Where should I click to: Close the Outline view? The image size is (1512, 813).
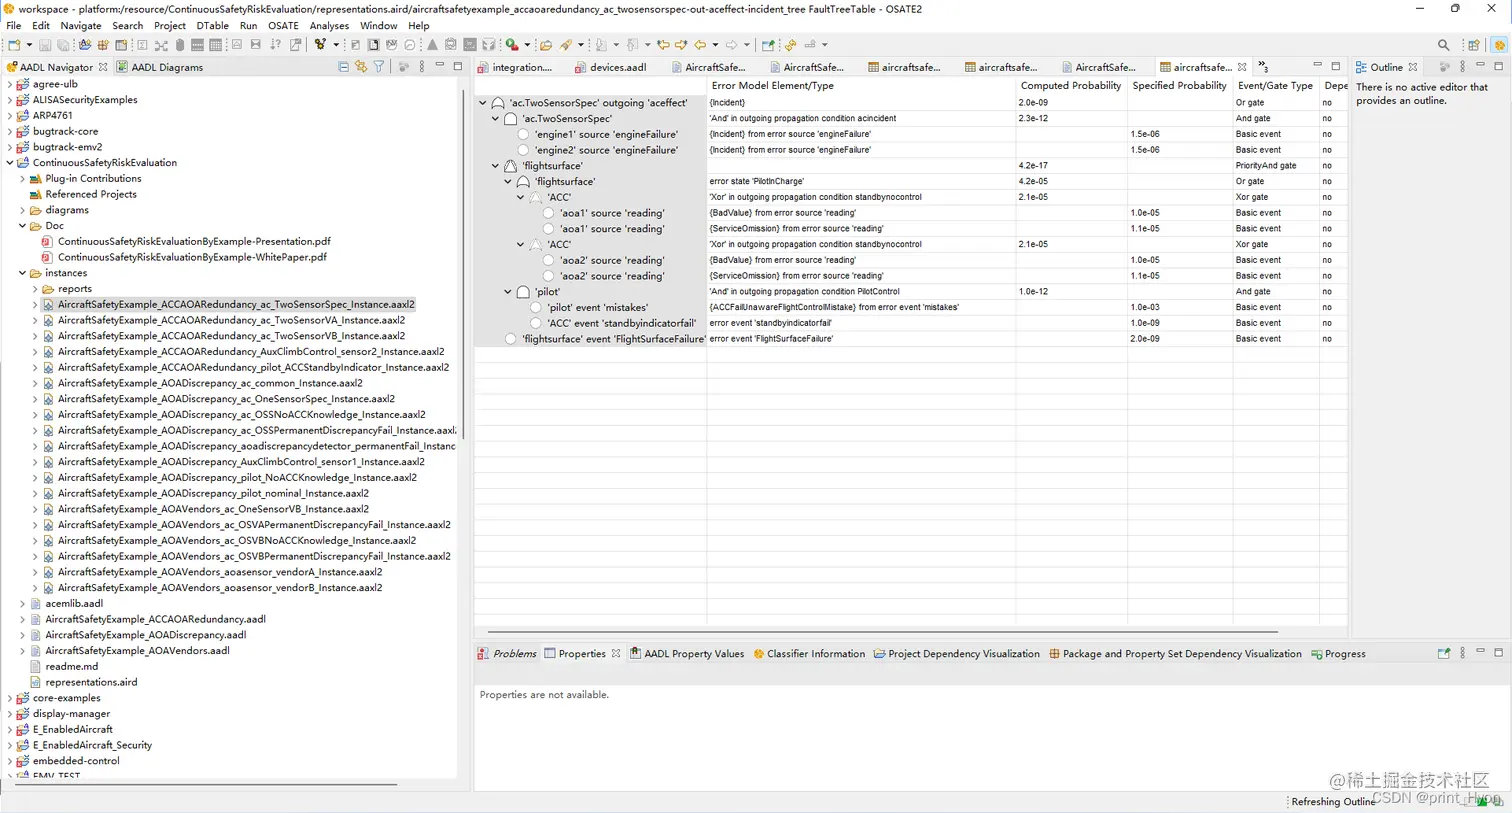(1413, 67)
